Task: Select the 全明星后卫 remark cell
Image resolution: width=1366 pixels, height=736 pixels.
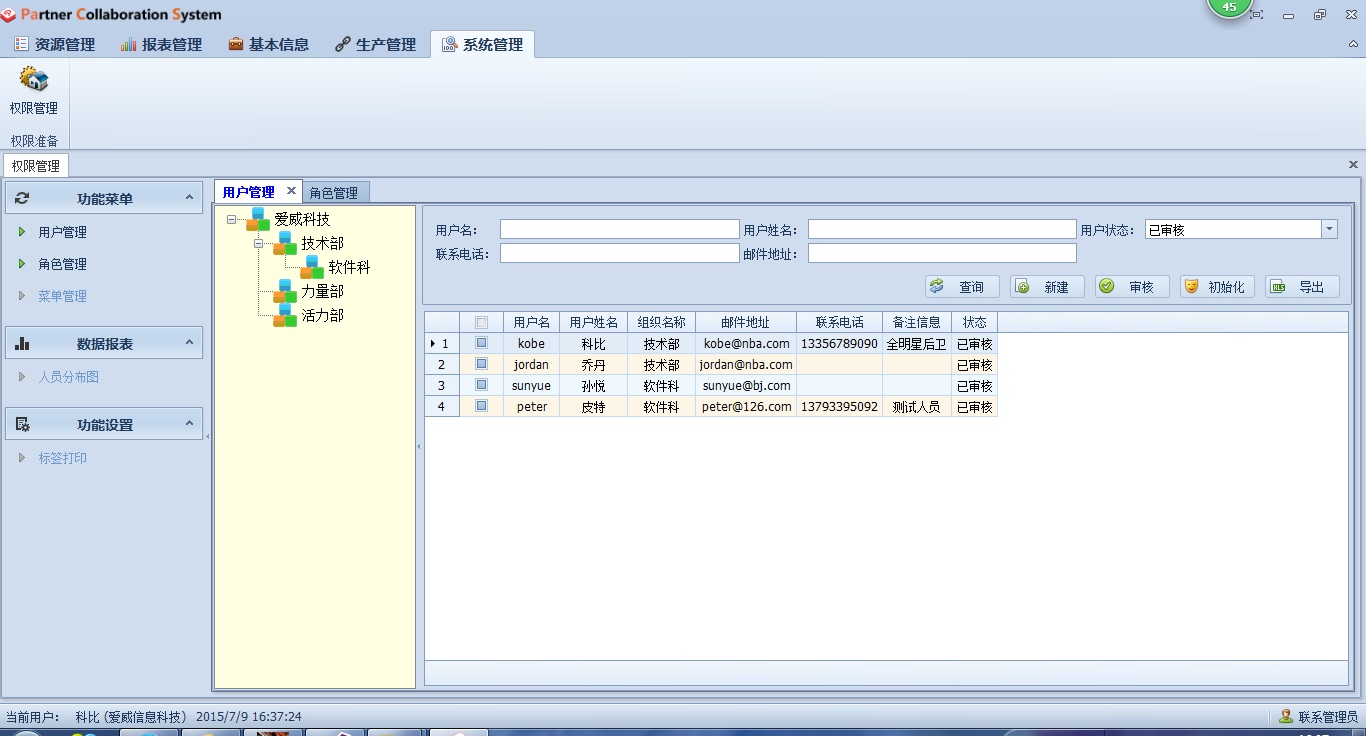Action: pyautogui.click(x=917, y=343)
